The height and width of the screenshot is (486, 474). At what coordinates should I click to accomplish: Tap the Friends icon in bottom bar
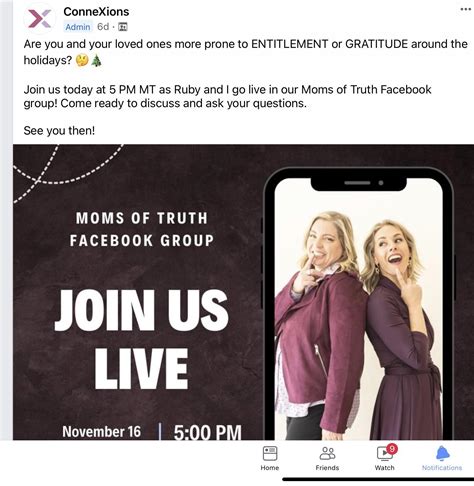(327, 453)
